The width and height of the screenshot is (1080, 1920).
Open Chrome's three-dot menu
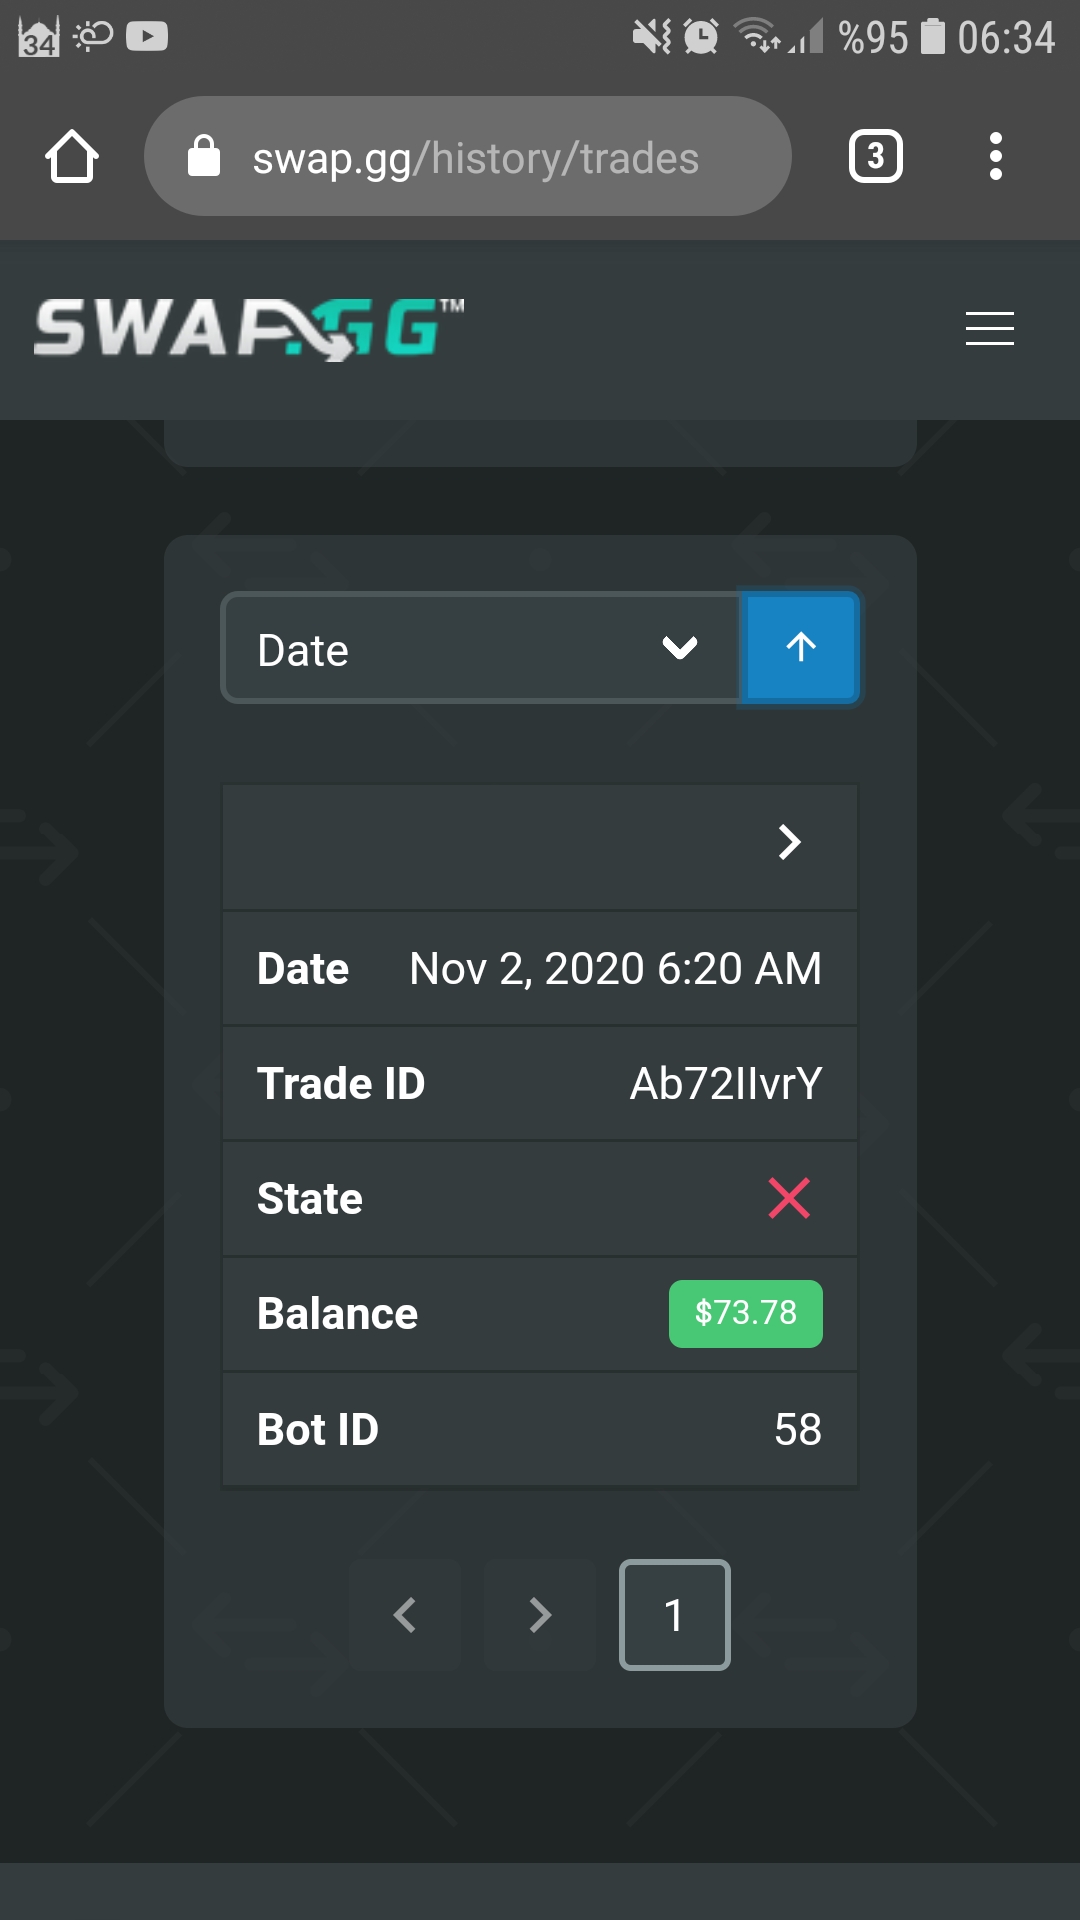pyautogui.click(x=996, y=156)
